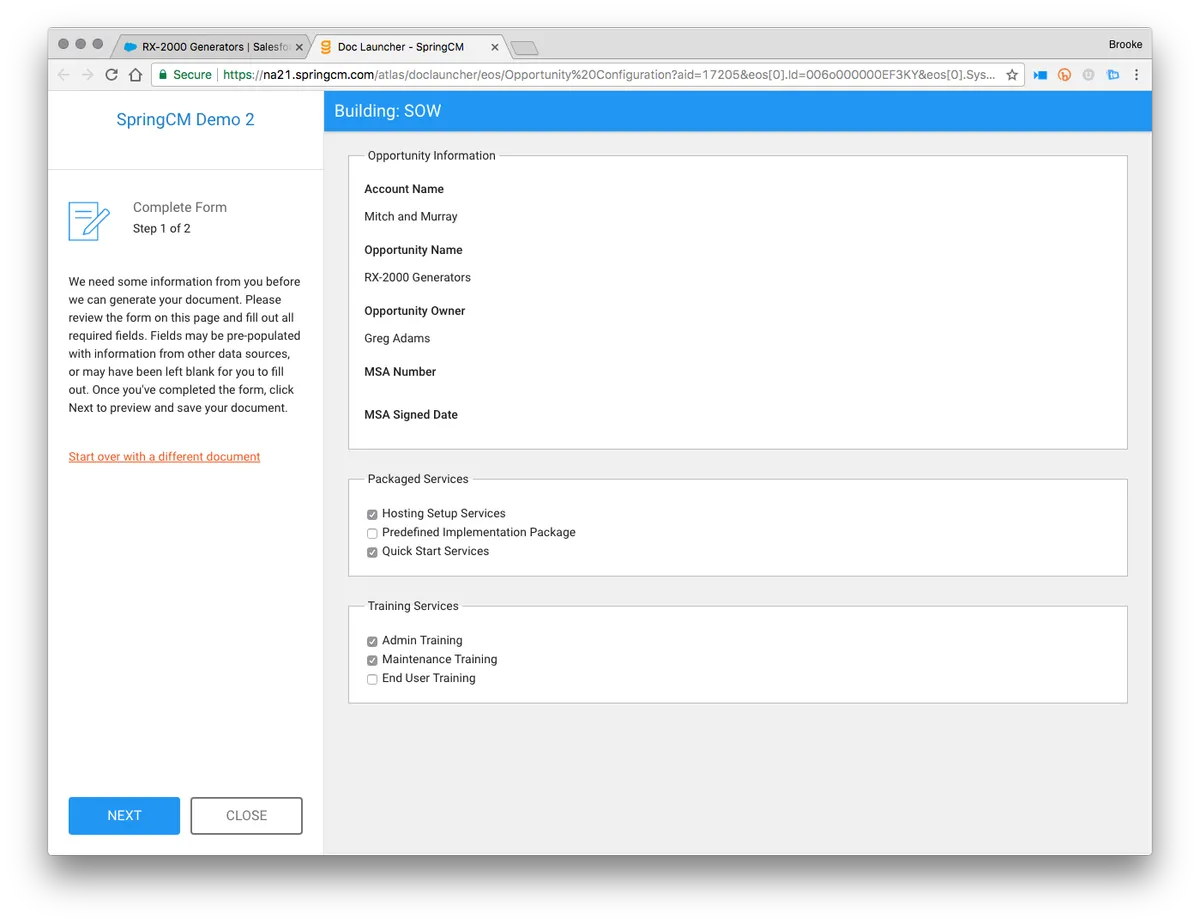Click the SpringCM Demo 2 title

(185, 119)
